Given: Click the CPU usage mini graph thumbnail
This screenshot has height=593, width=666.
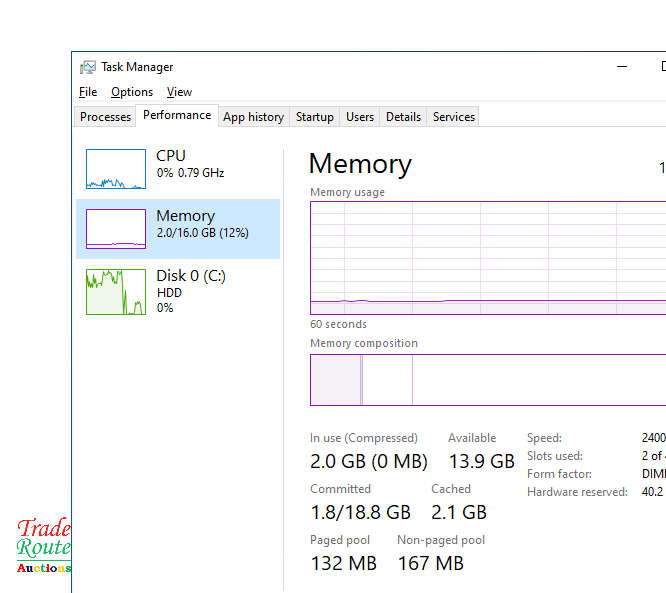Looking at the screenshot, I should (115, 169).
